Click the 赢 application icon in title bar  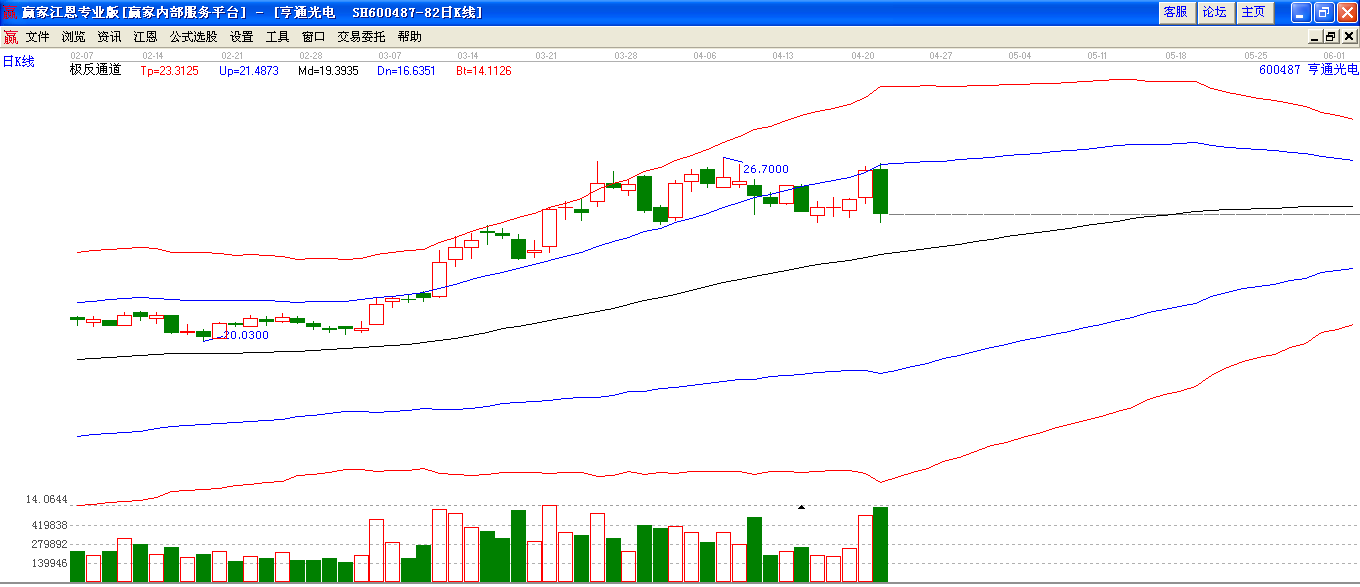[x=10, y=12]
